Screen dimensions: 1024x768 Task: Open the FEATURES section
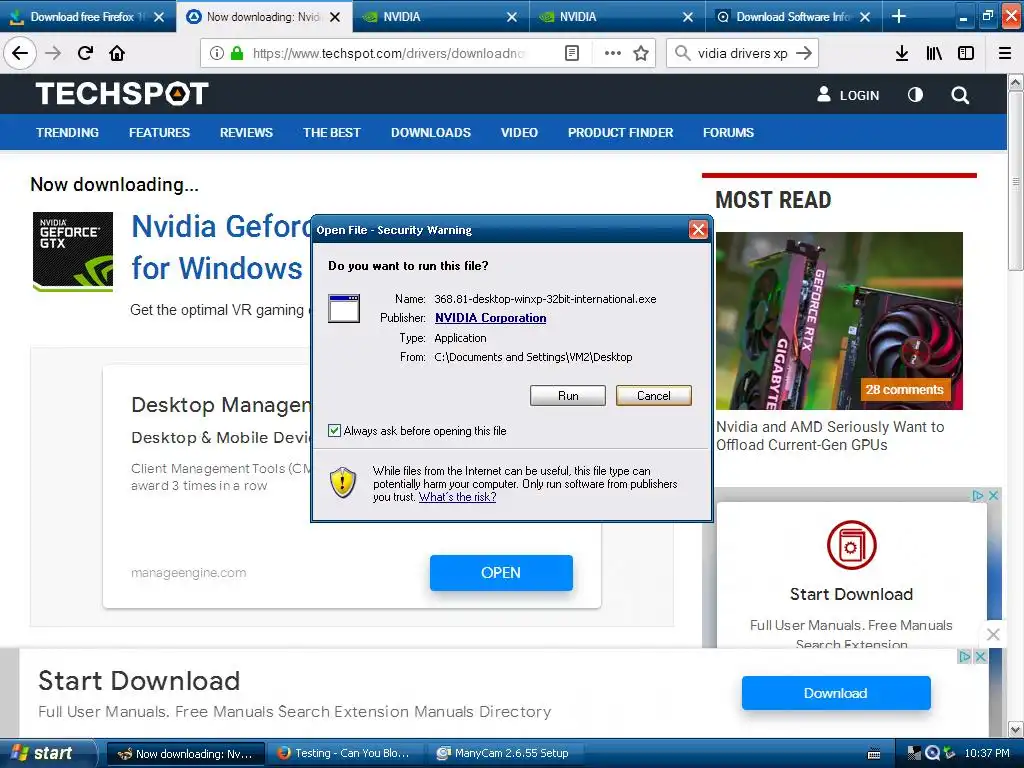tap(159, 133)
